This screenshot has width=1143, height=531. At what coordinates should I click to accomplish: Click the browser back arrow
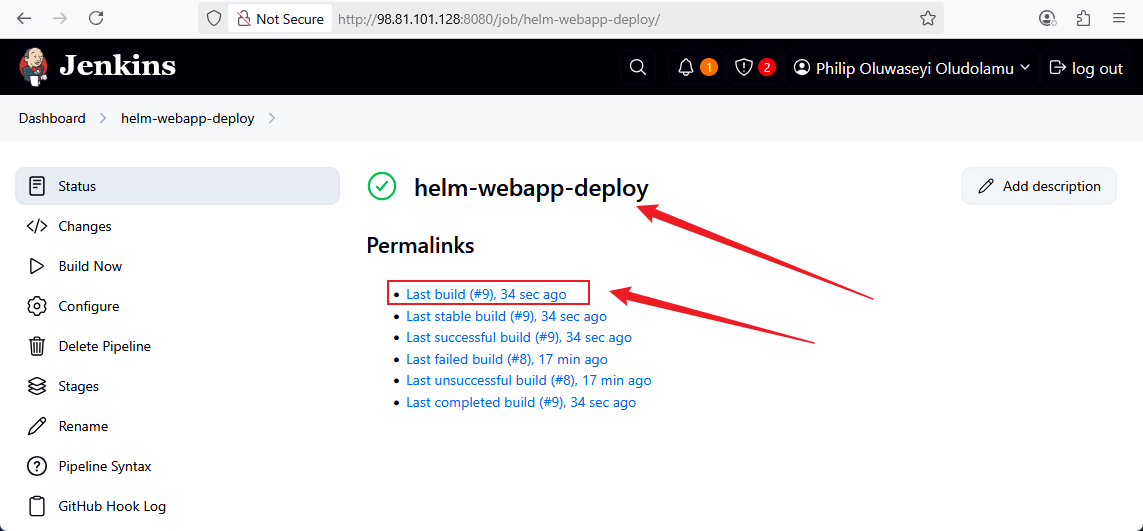(24, 19)
